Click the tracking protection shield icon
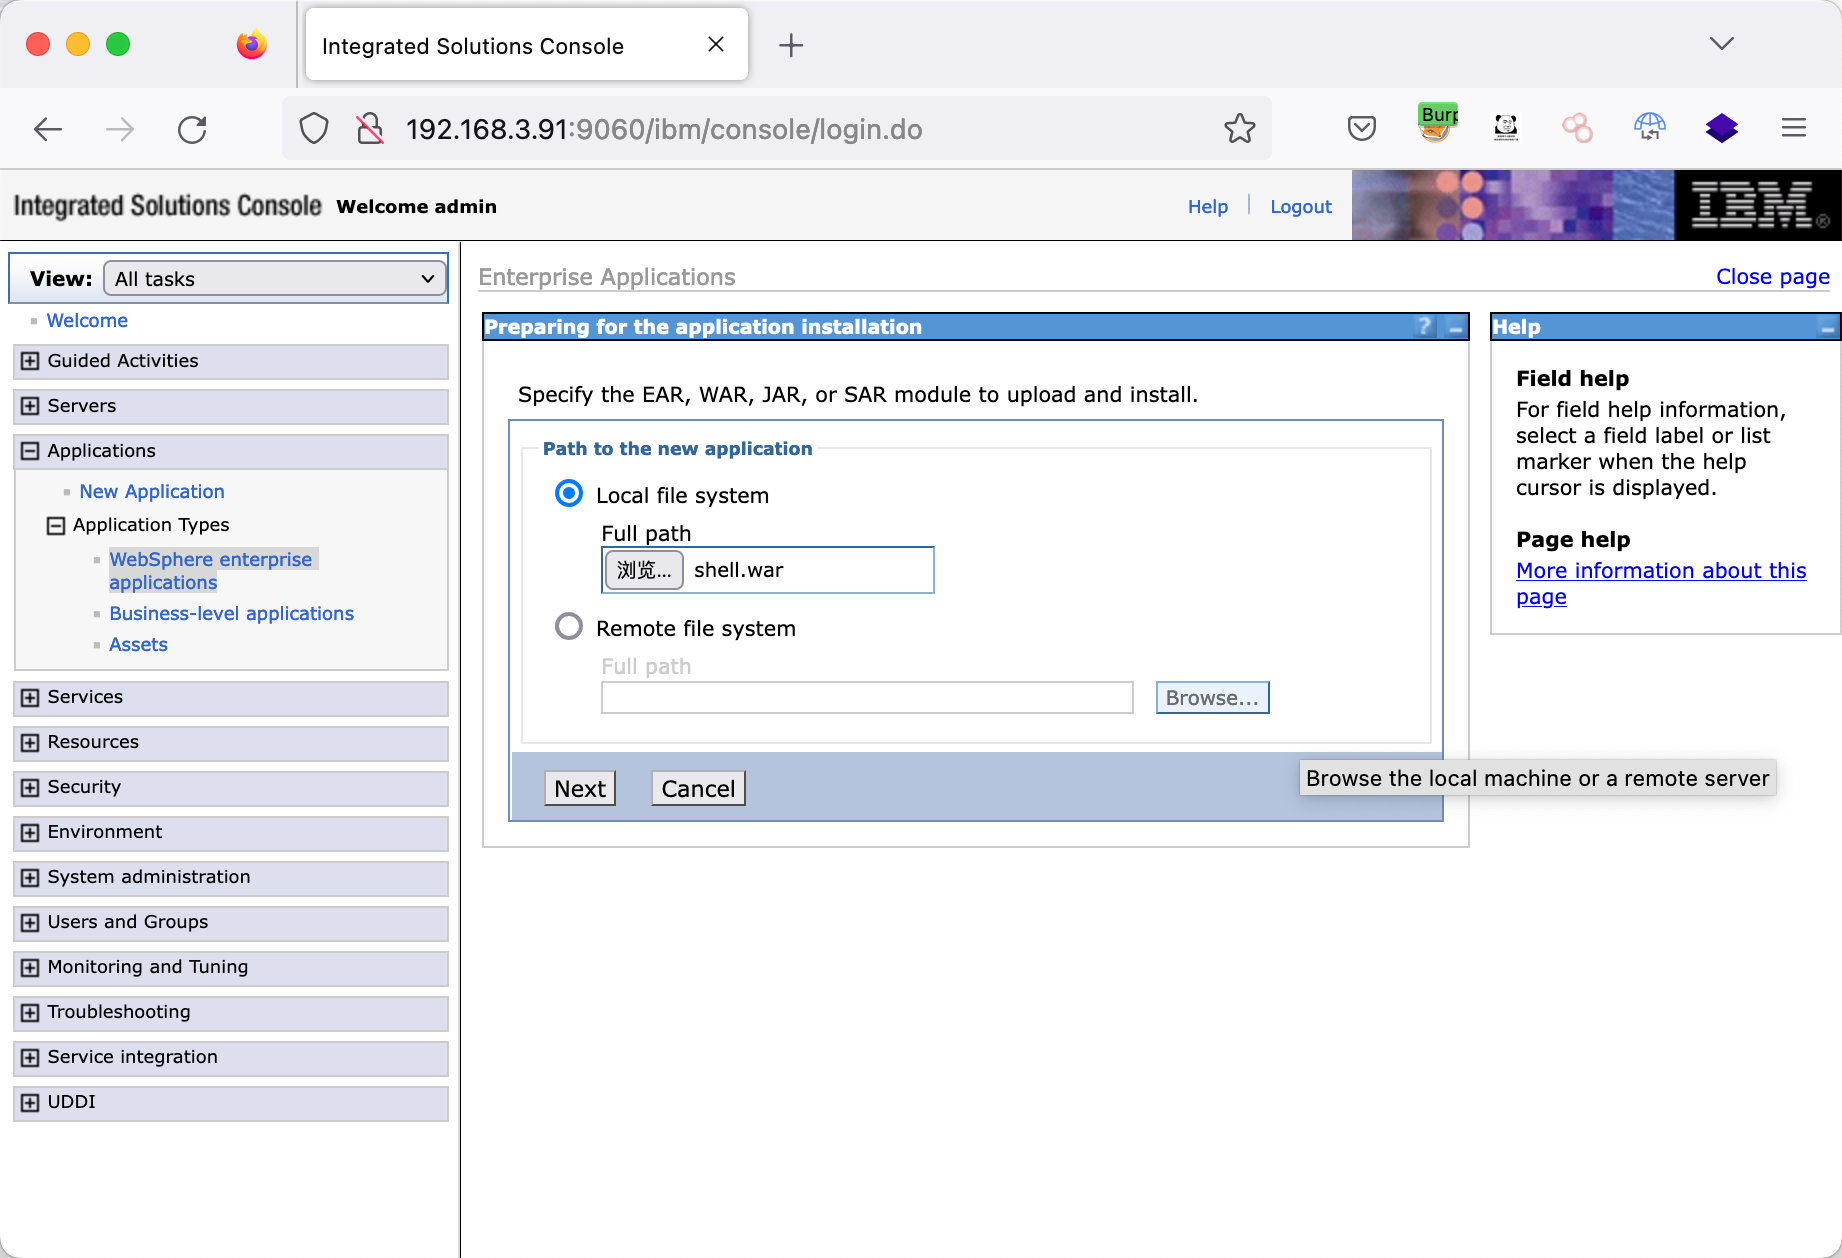The width and height of the screenshot is (1842, 1258). [x=314, y=129]
